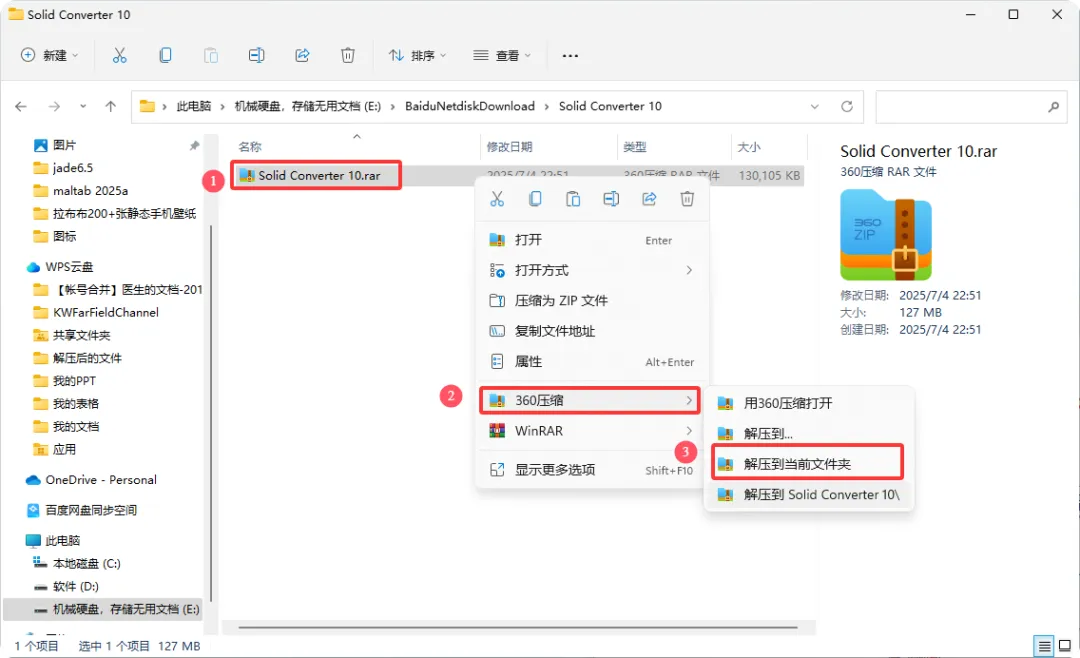
Task: Choose 压缩为 ZIP 文件
Action: tap(592, 300)
